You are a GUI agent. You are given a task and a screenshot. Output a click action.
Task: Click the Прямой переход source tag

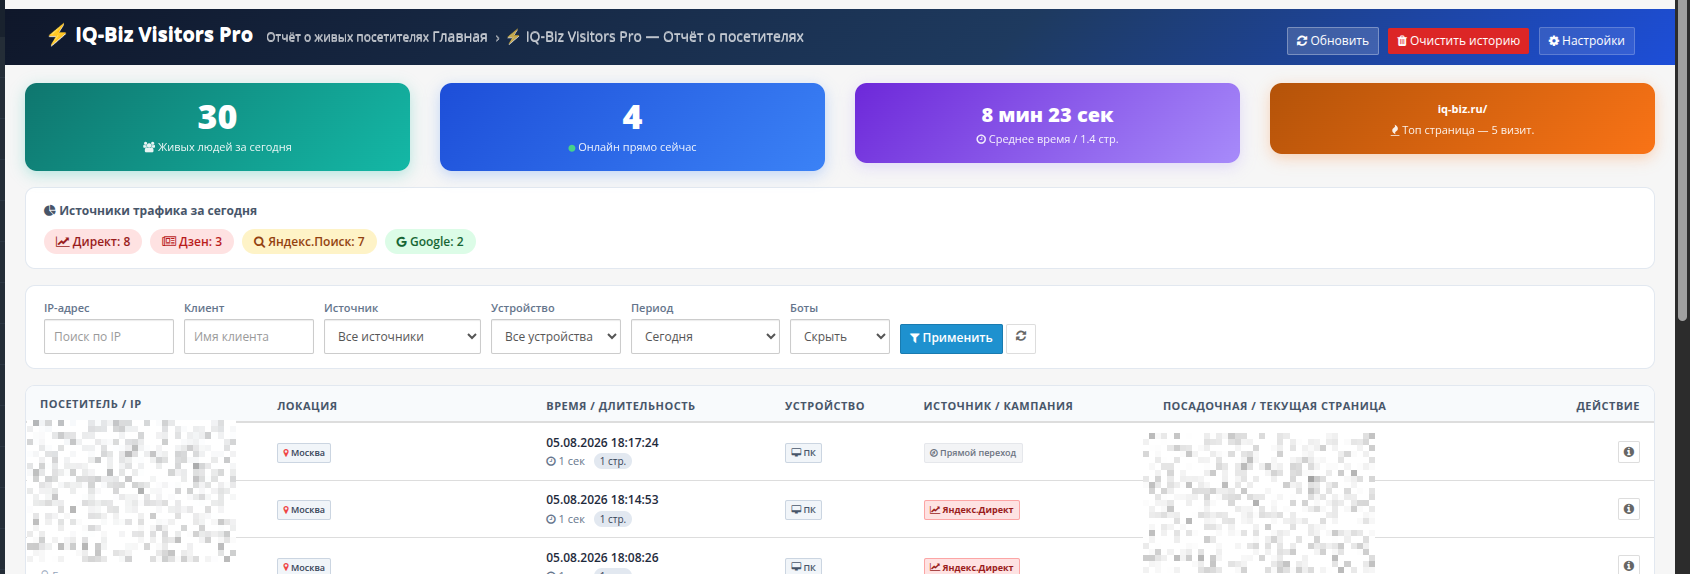[x=973, y=453]
